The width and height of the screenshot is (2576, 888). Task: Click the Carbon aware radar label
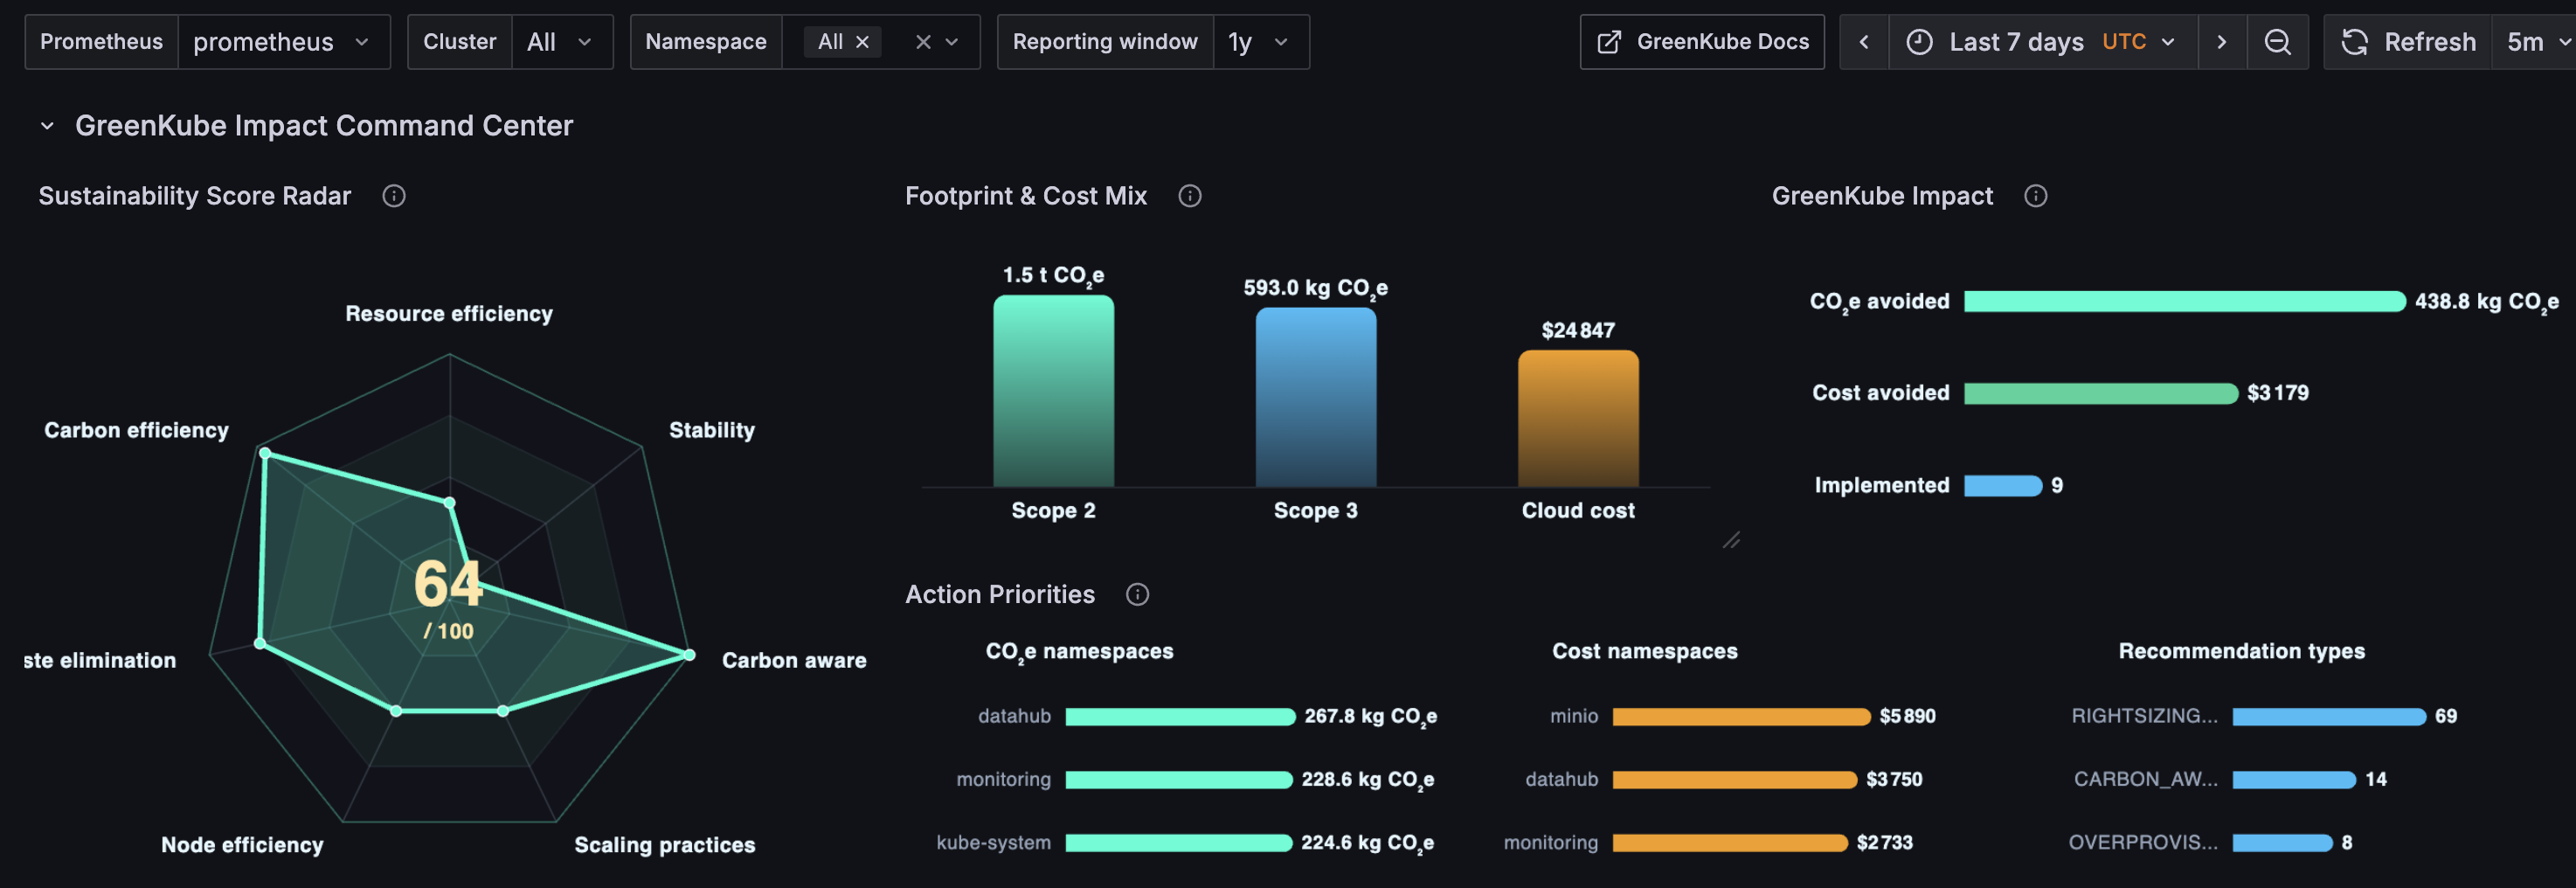tap(794, 661)
